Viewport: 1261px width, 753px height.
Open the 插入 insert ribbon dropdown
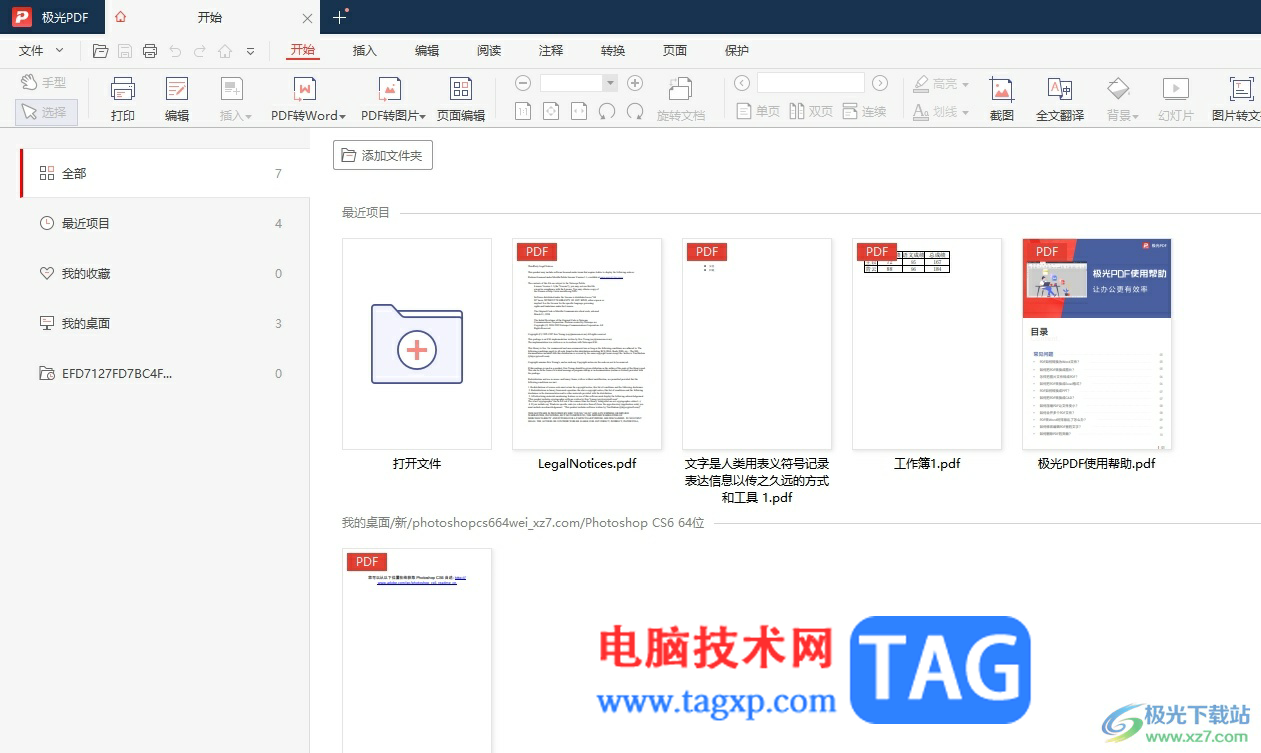(235, 100)
